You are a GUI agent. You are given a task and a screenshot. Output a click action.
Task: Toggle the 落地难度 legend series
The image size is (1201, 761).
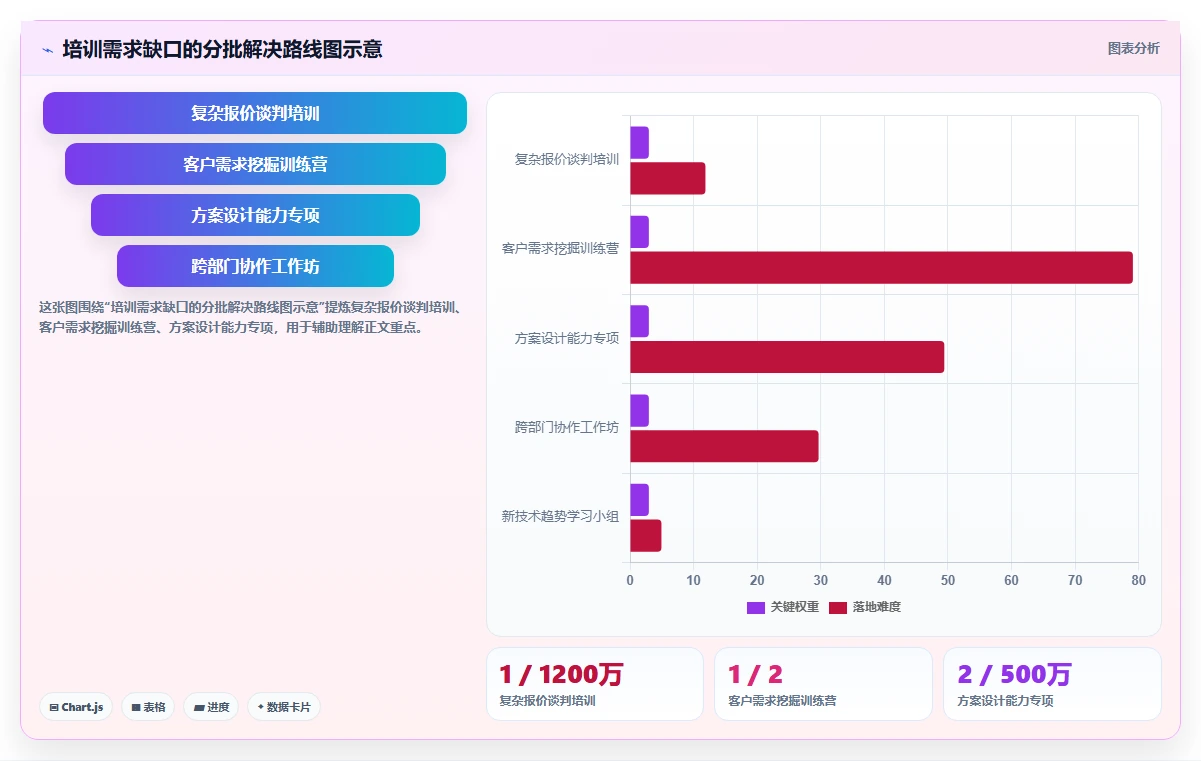click(865, 607)
